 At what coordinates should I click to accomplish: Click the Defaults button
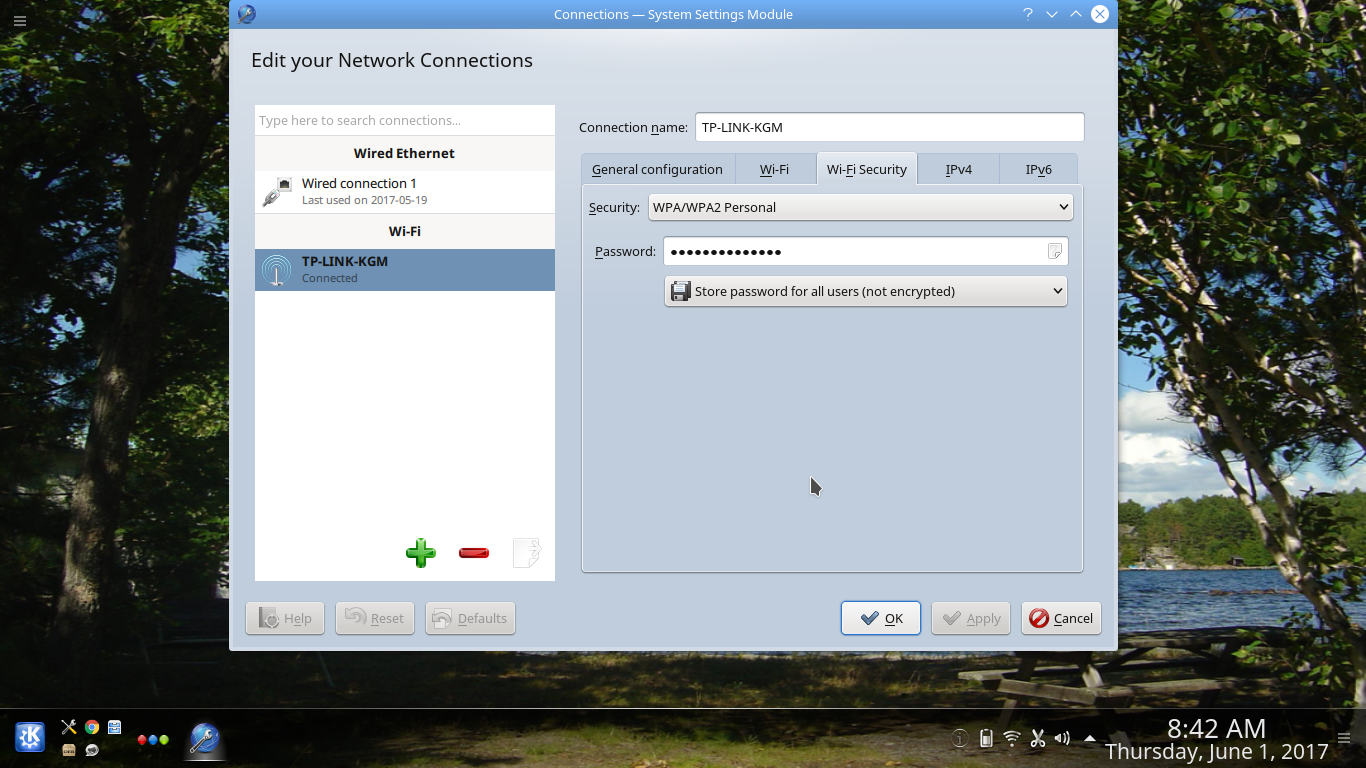point(470,618)
